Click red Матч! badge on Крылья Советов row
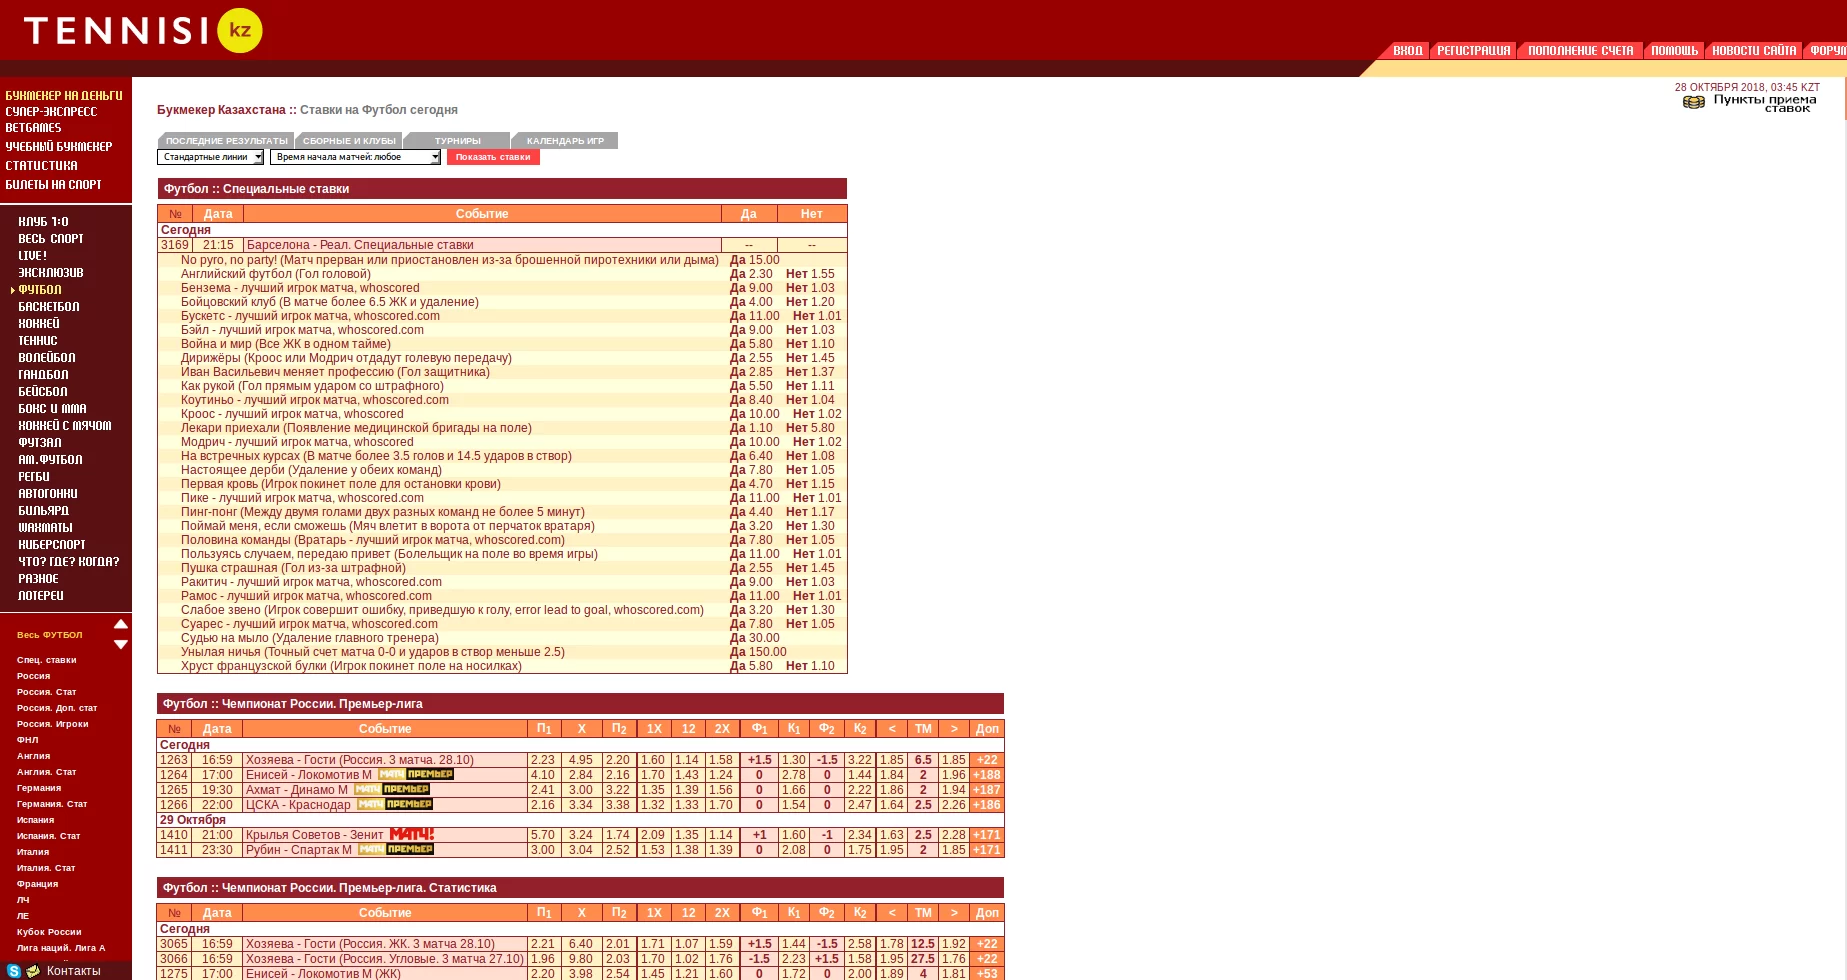Viewport: 1847px width, 980px height. point(411,835)
